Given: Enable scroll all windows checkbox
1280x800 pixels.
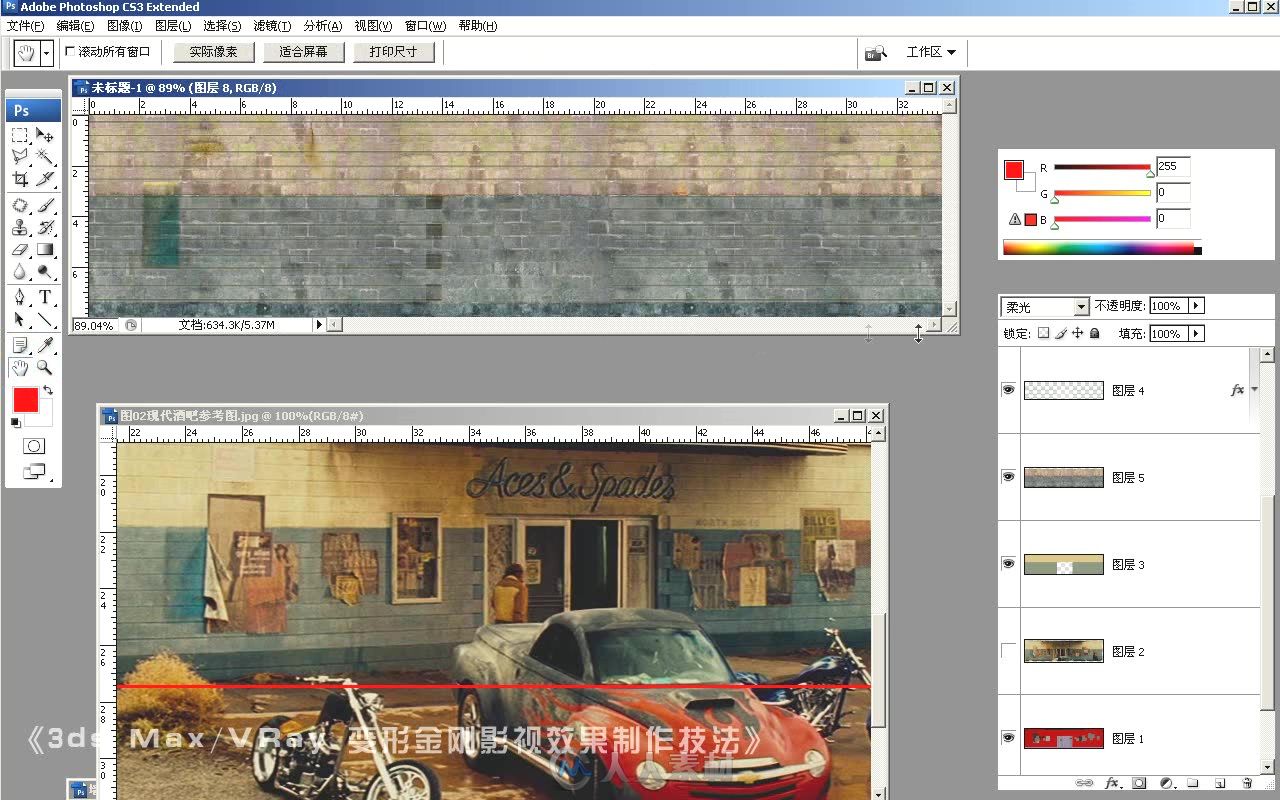Looking at the screenshot, I should [x=71, y=51].
